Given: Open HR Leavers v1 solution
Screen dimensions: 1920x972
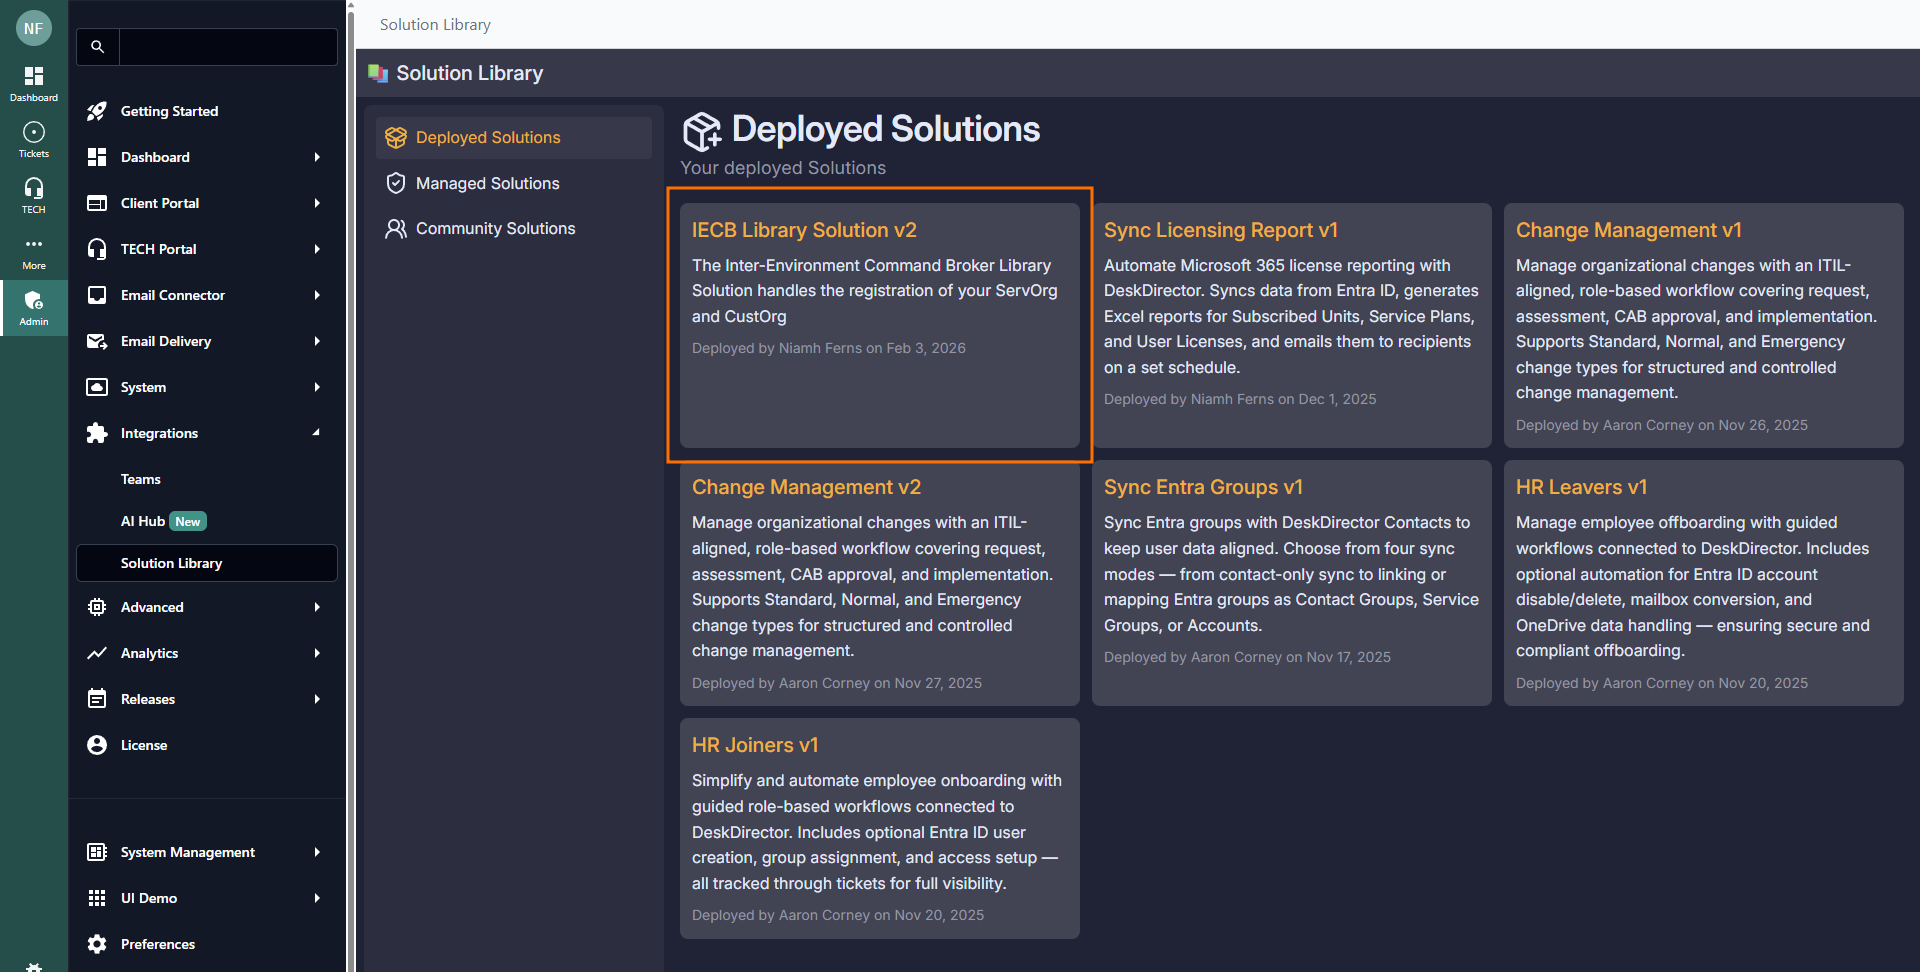Looking at the screenshot, I should click(x=1704, y=583).
